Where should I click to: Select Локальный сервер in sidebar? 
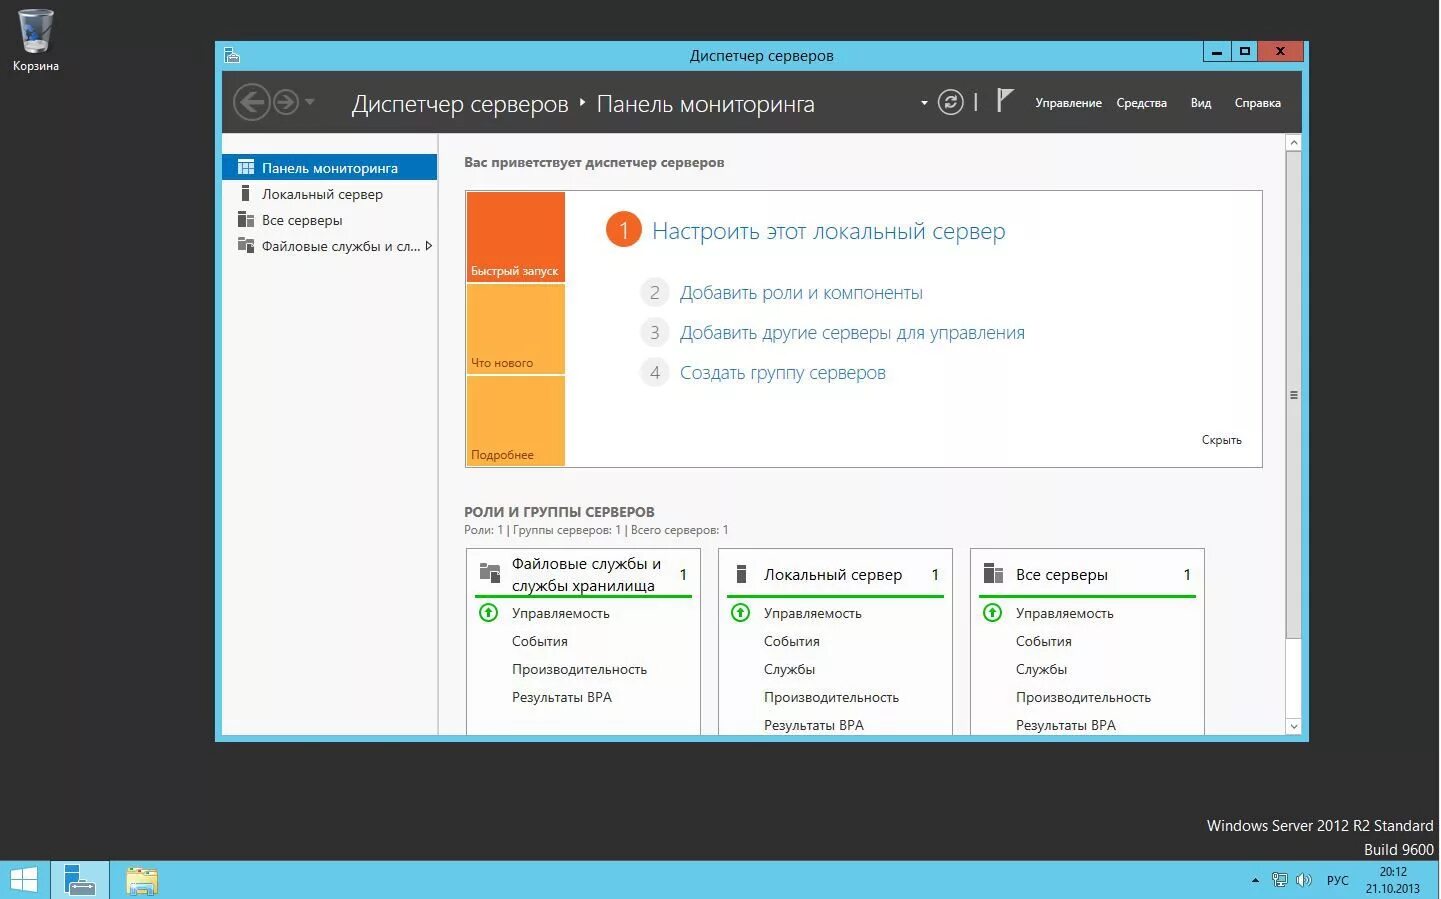coord(330,194)
